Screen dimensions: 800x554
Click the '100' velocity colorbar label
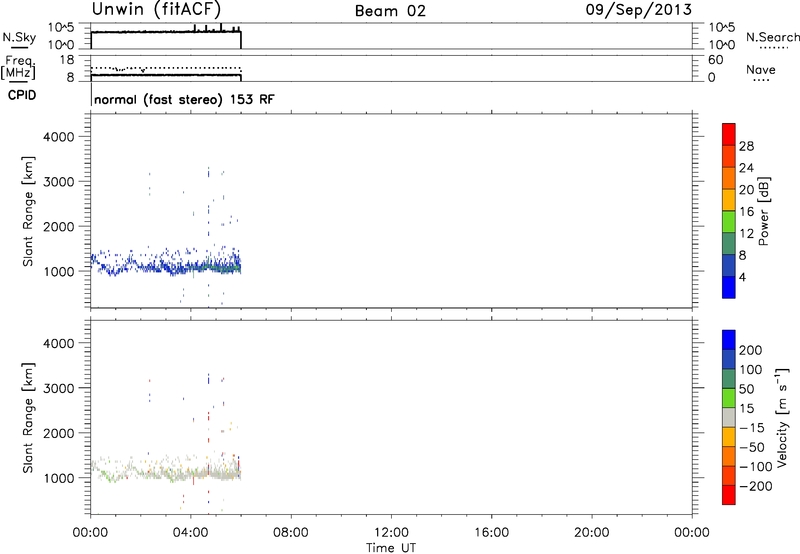click(751, 370)
